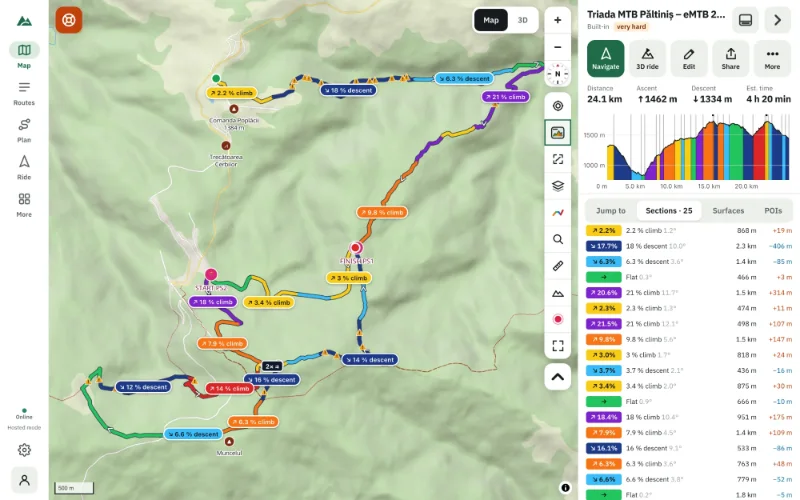800x500 pixels.
Task: Toggle the panel layout button
Action: coord(745,20)
